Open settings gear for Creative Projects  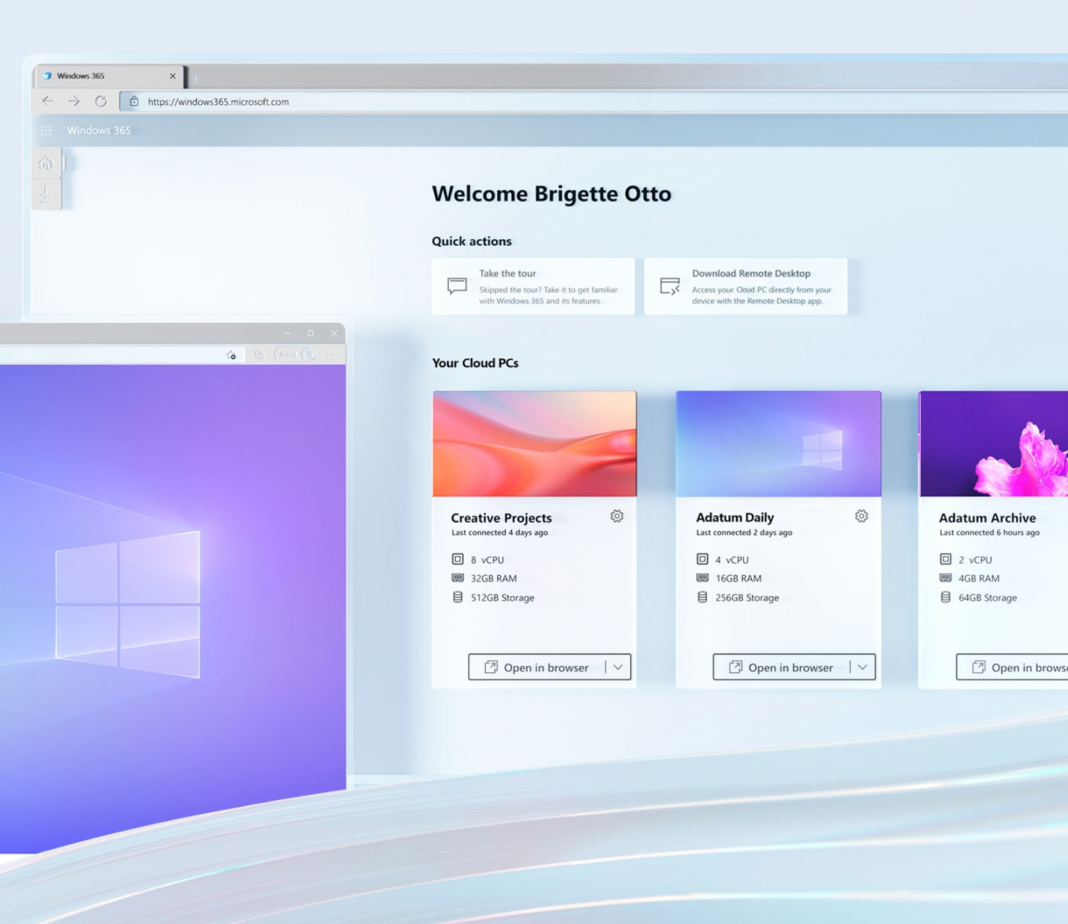[x=616, y=516]
